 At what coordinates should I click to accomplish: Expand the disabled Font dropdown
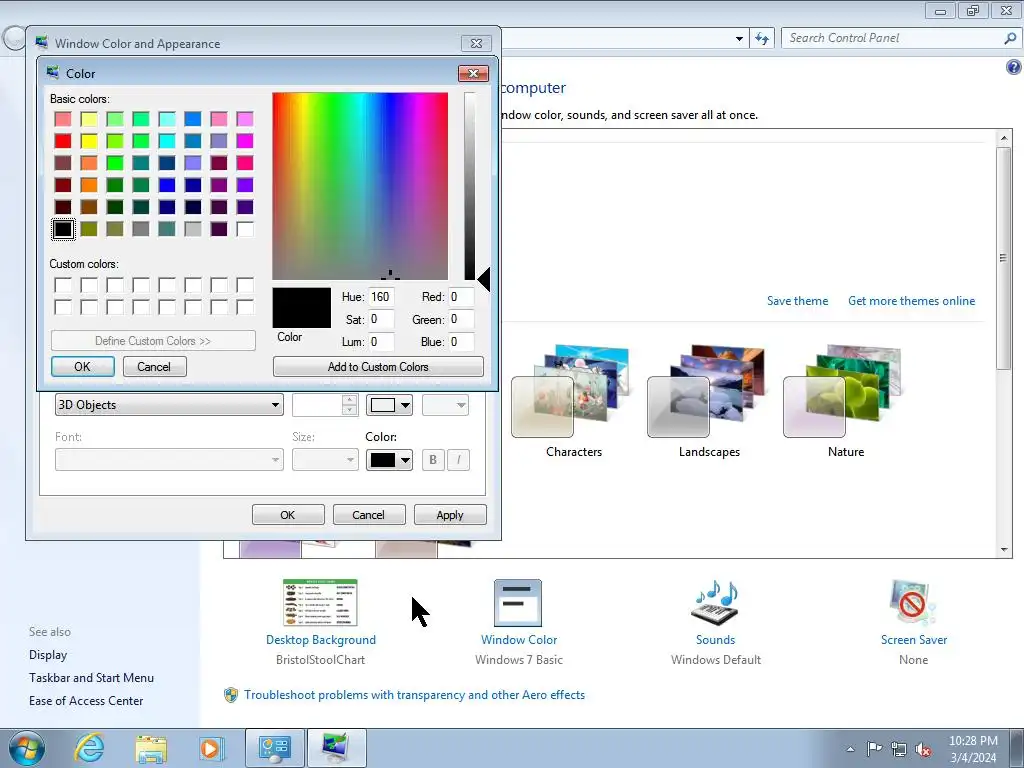pyautogui.click(x=169, y=460)
